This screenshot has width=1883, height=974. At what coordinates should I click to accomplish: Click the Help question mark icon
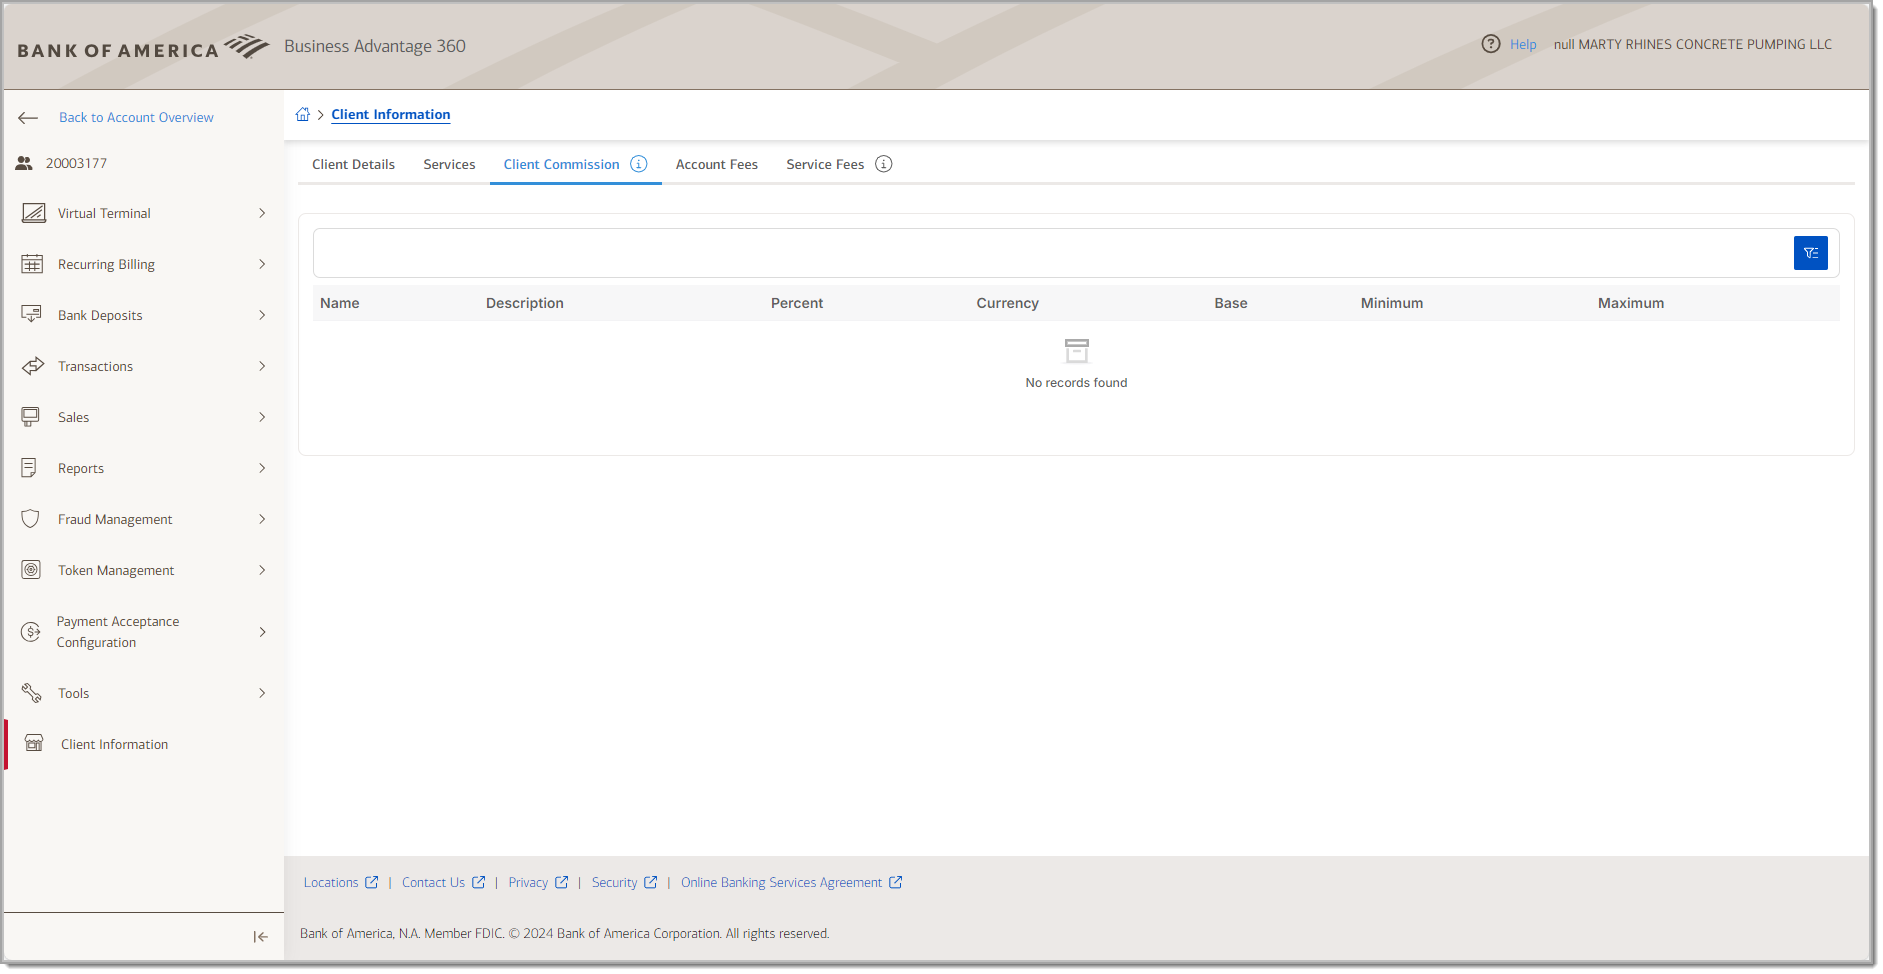[x=1491, y=44]
